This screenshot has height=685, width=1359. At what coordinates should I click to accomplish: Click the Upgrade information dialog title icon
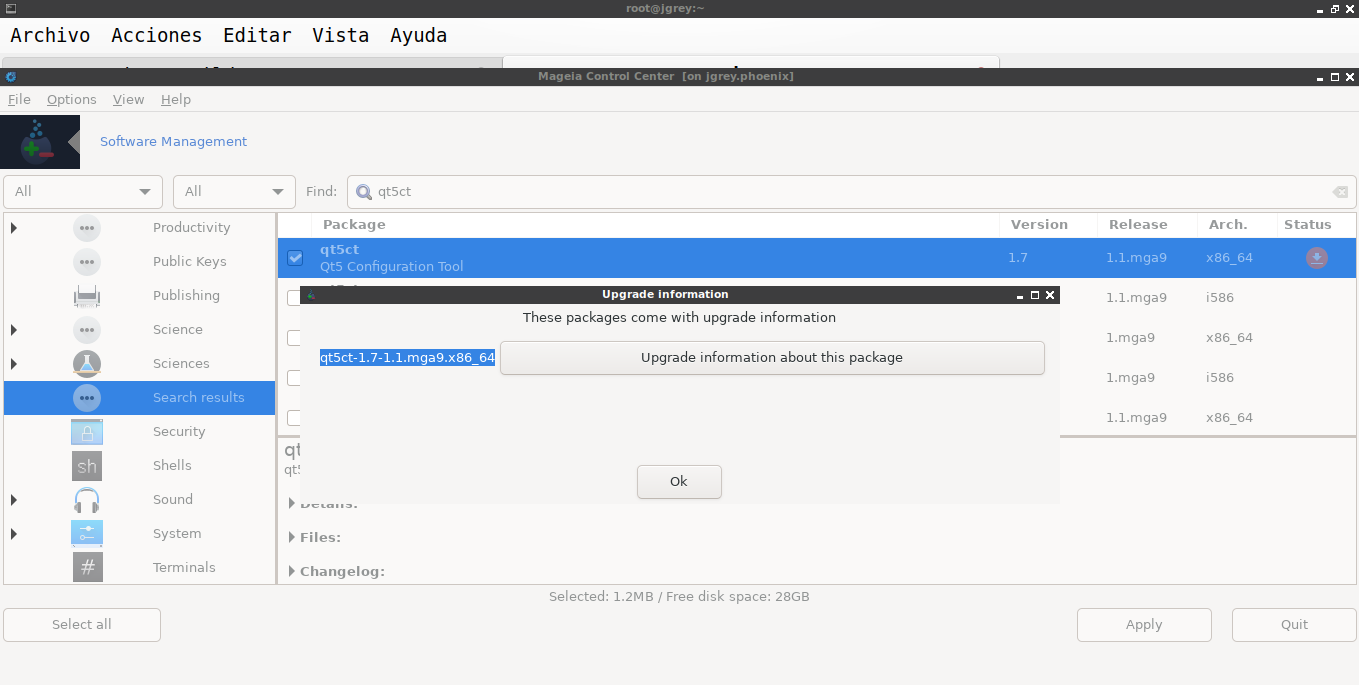point(311,295)
